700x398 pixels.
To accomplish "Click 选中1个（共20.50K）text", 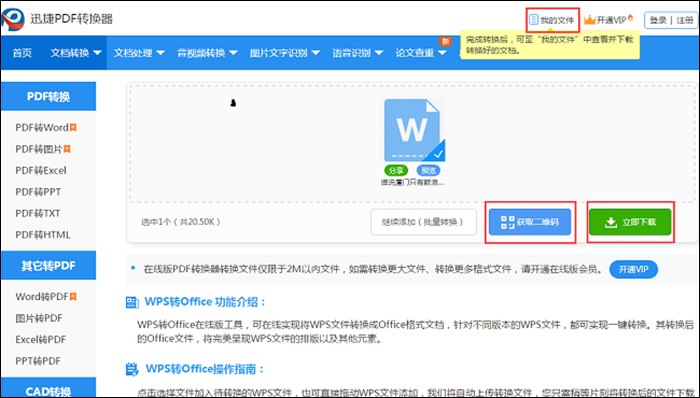I will 181,222.
